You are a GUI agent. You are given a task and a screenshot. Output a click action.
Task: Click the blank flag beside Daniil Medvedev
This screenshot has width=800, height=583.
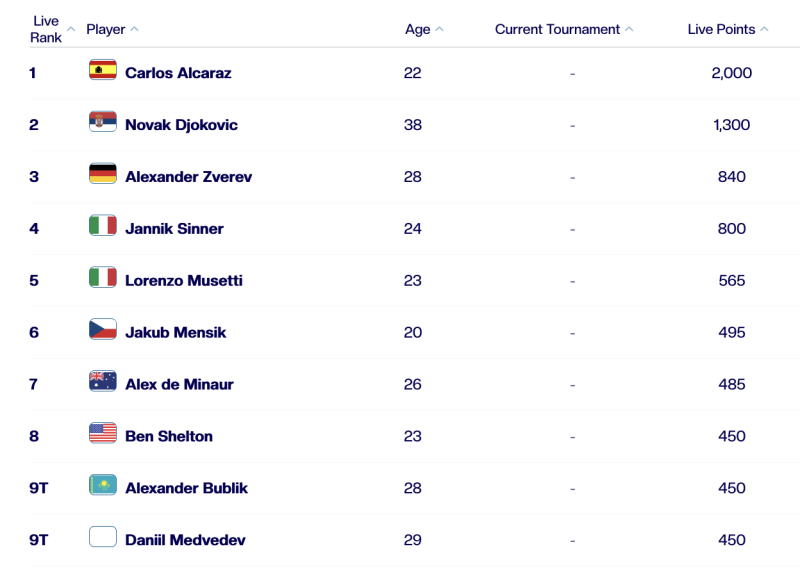103,537
